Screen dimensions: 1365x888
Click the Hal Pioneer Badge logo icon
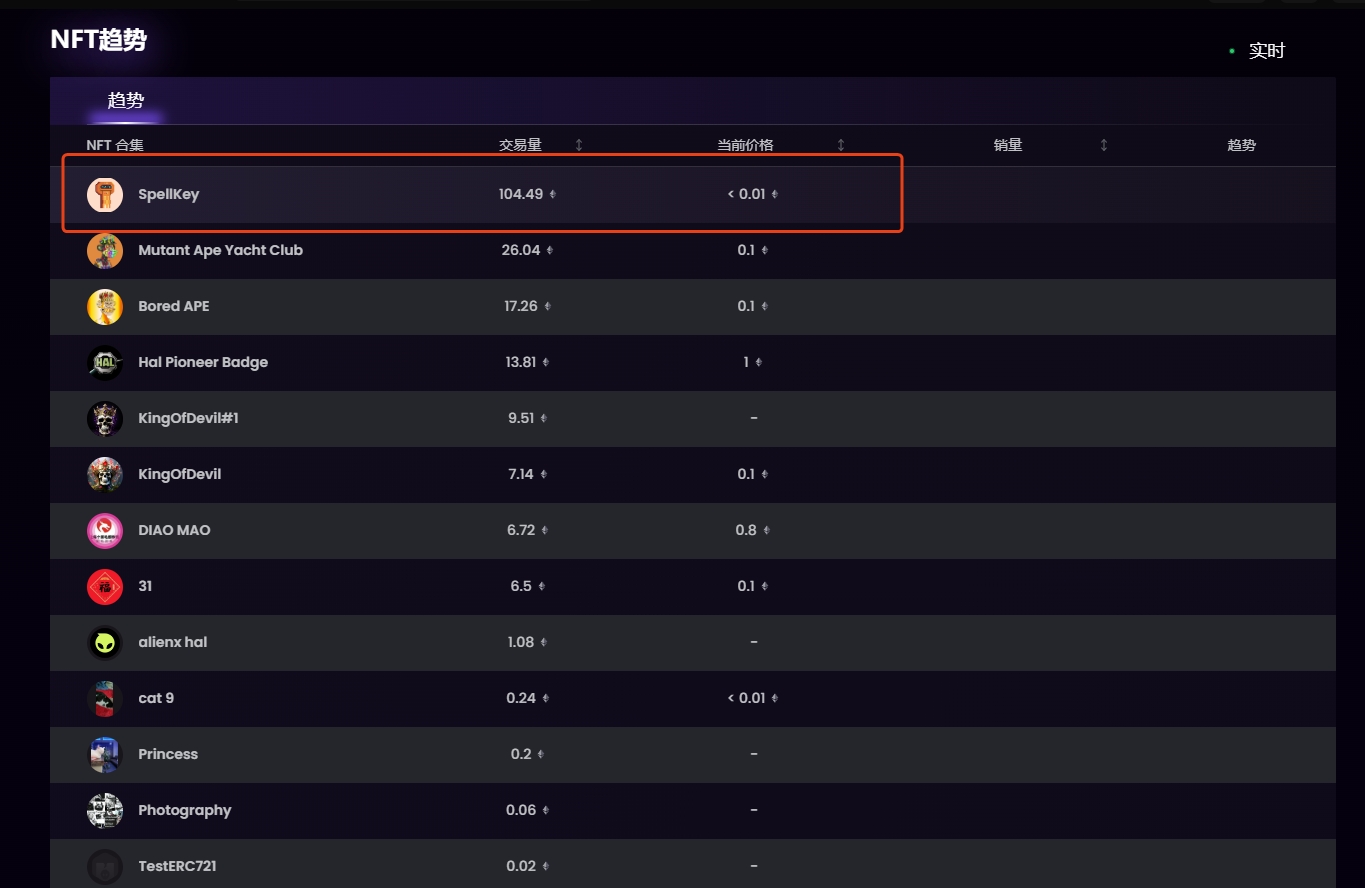click(105, 363)
